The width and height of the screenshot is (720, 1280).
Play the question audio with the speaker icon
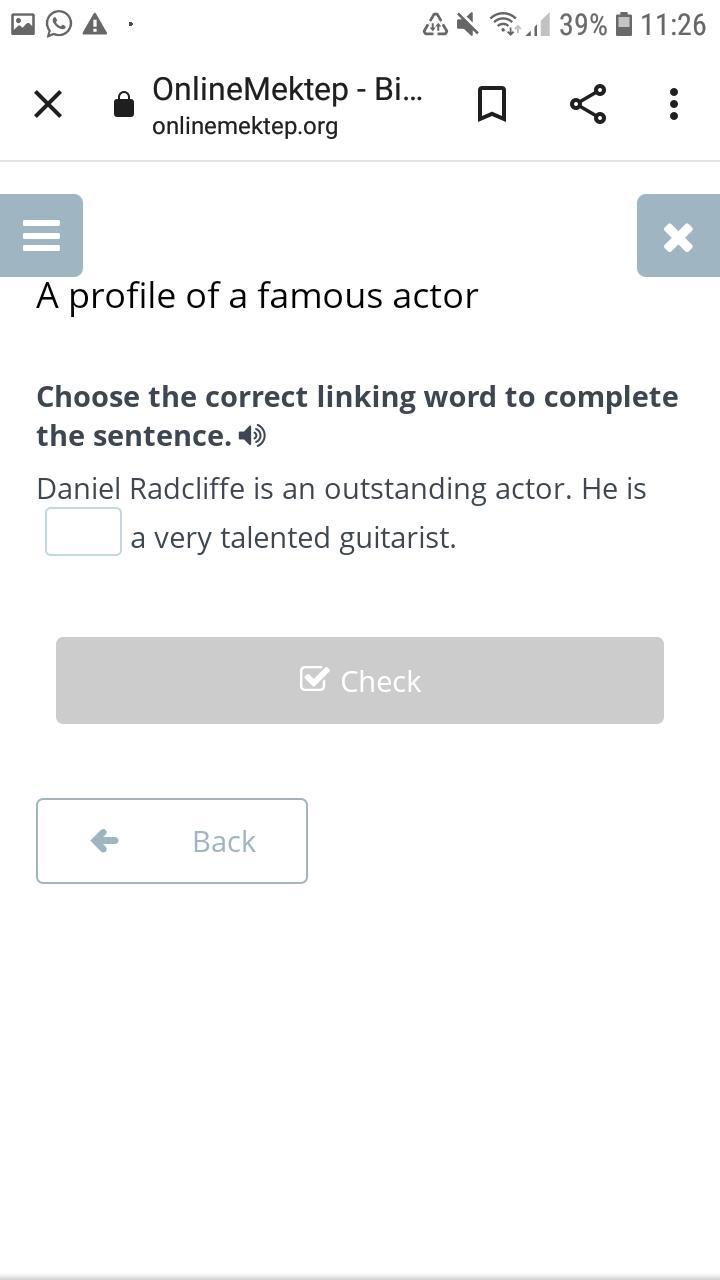point(253,436)
